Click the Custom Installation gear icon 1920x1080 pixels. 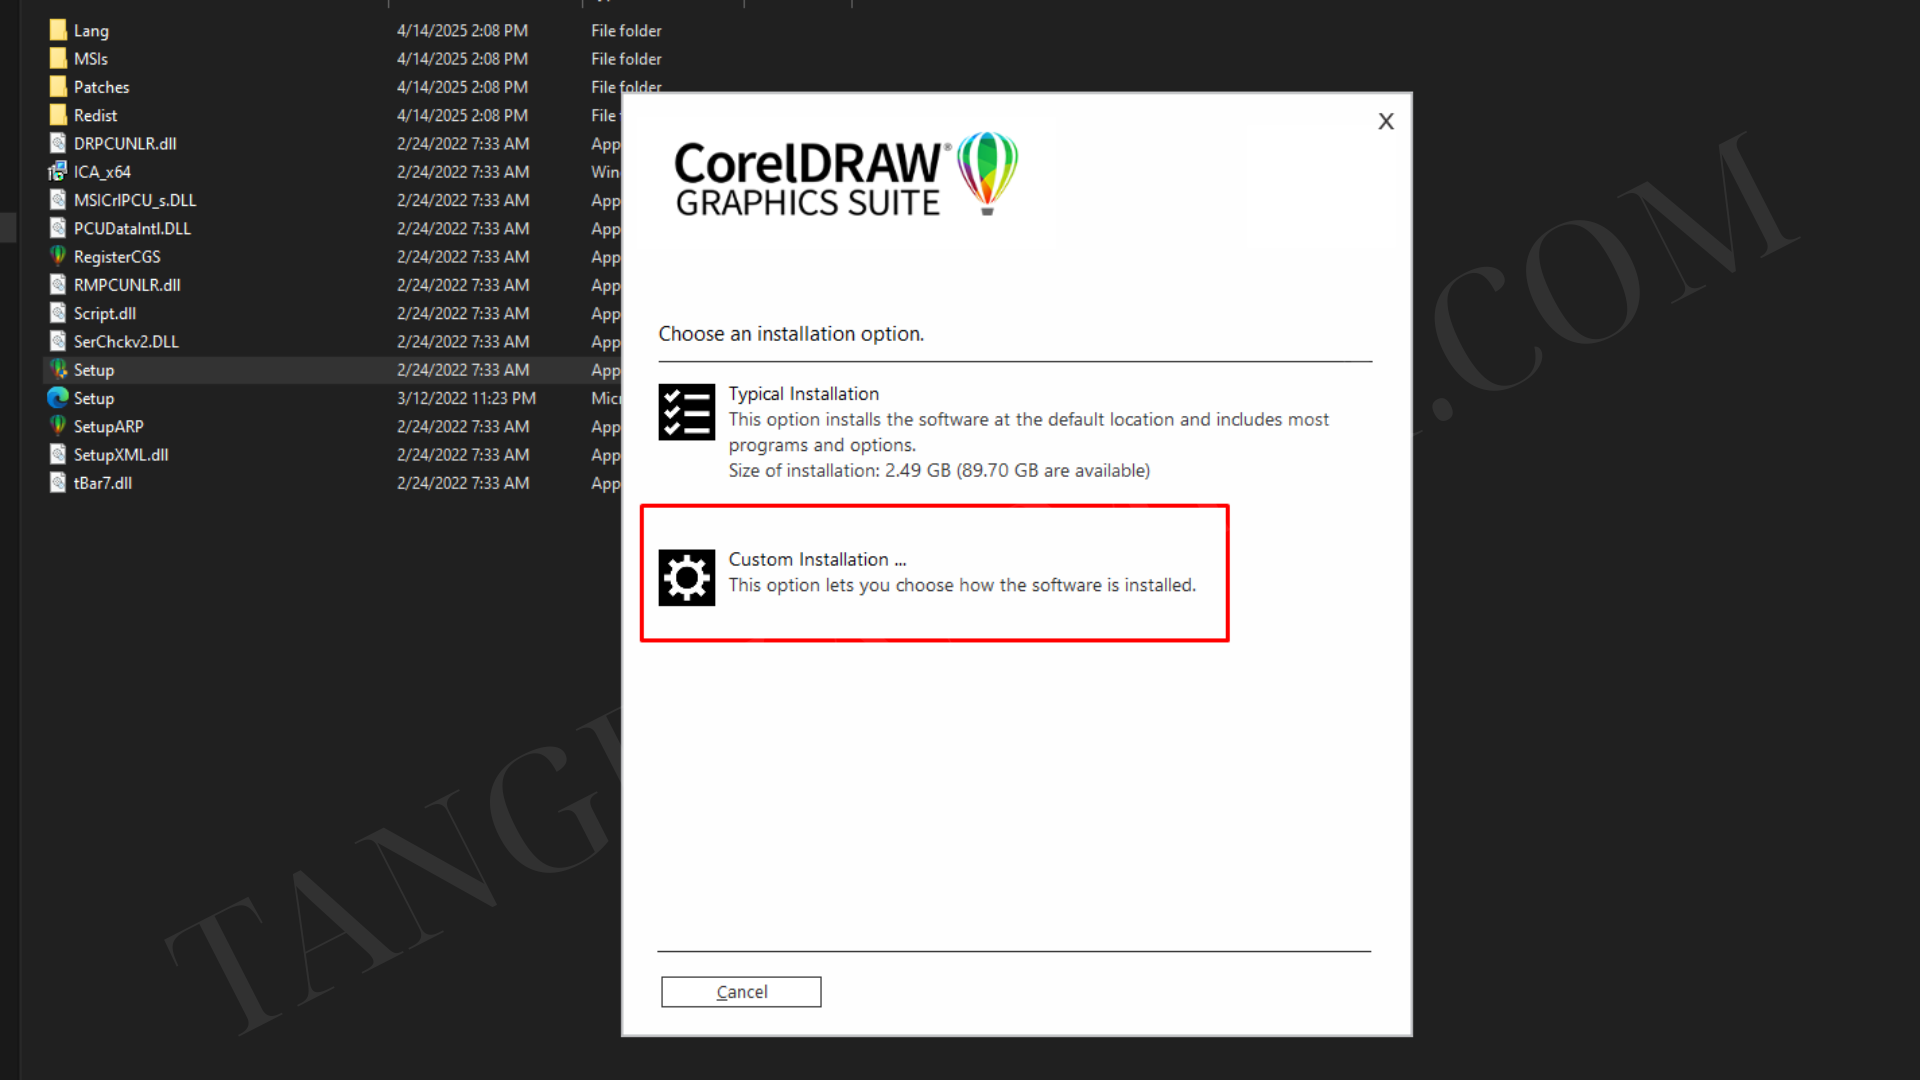686,577
